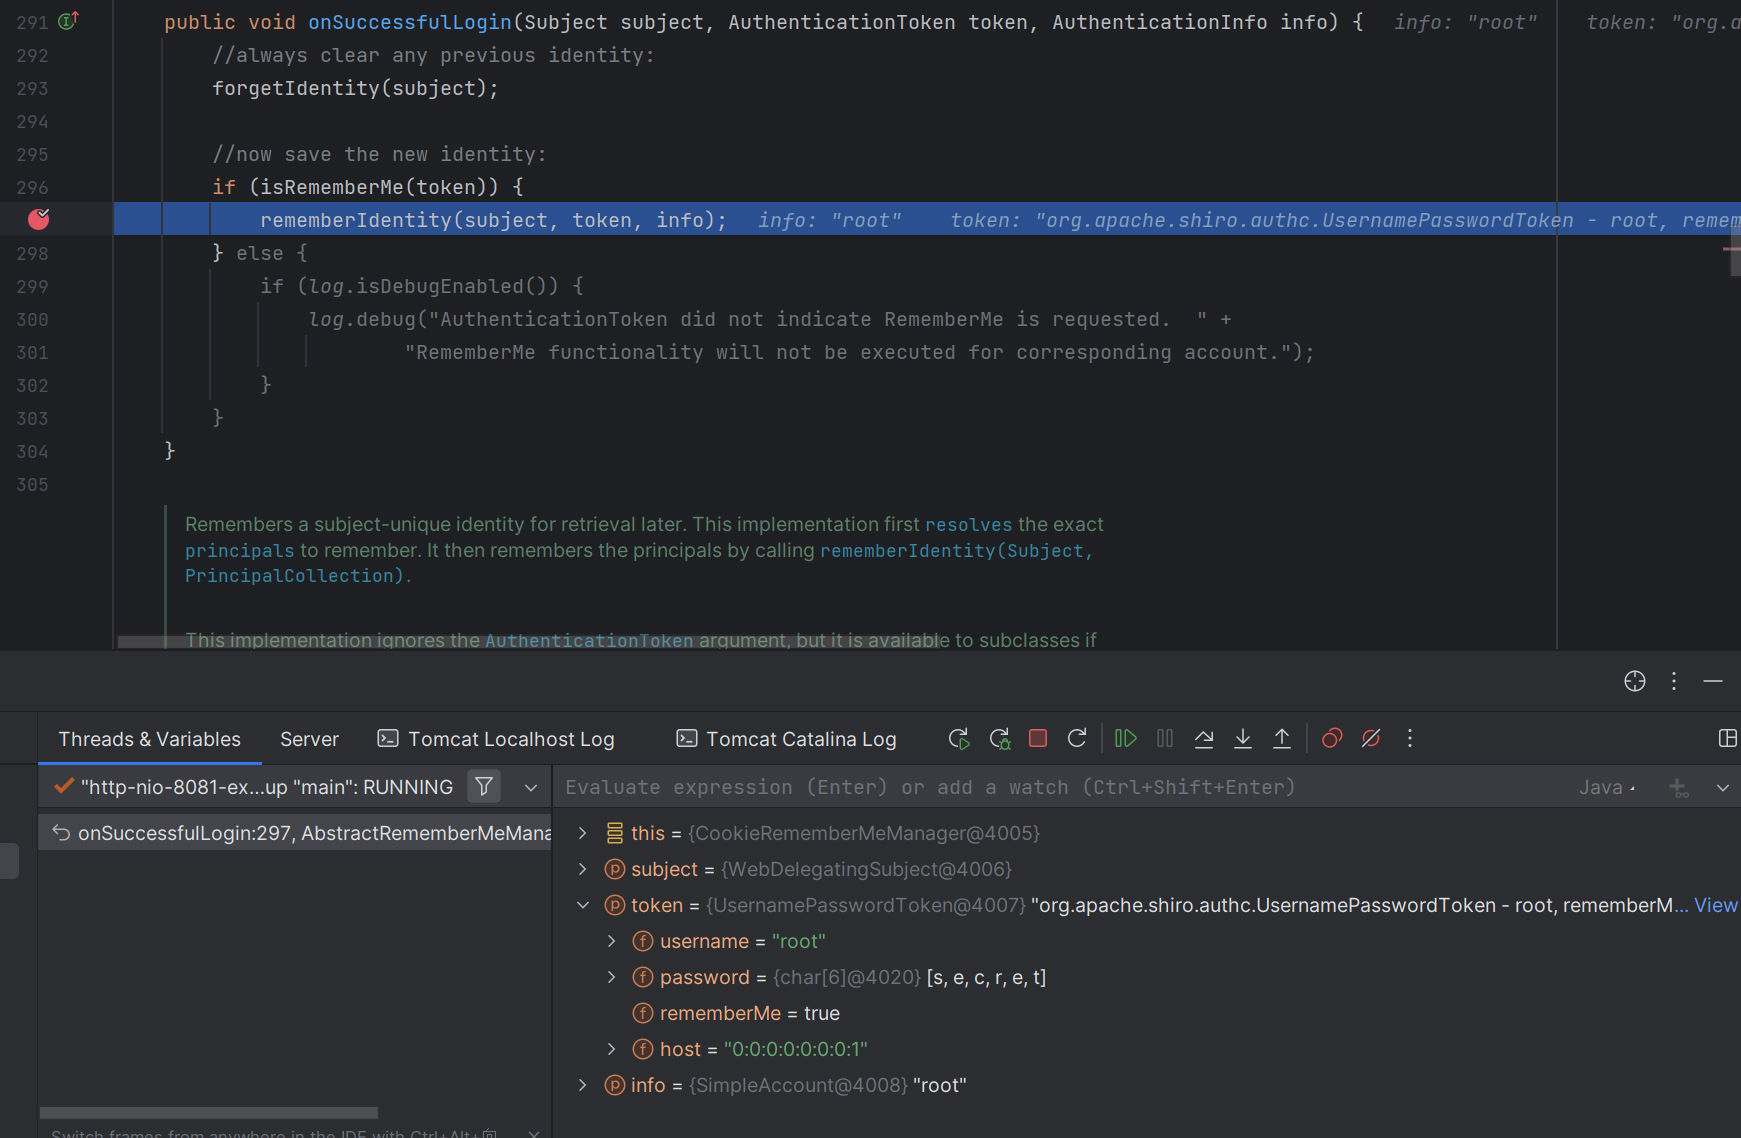Expand the 'password' char array node
1741x1138 pixels.
[612, 977]
